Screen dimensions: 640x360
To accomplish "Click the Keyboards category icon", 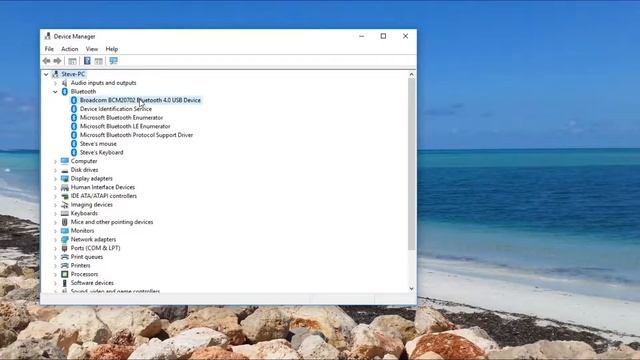I will (64, 213).
